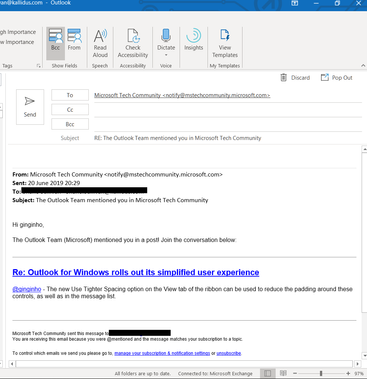Open the To address book button

[70, 95]
